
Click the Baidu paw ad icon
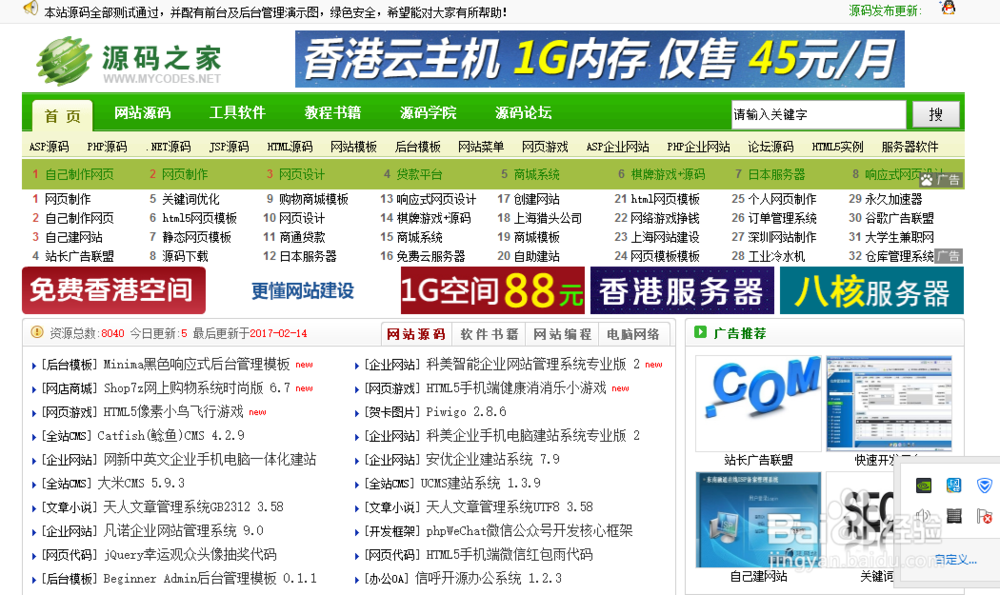(926, 180)
